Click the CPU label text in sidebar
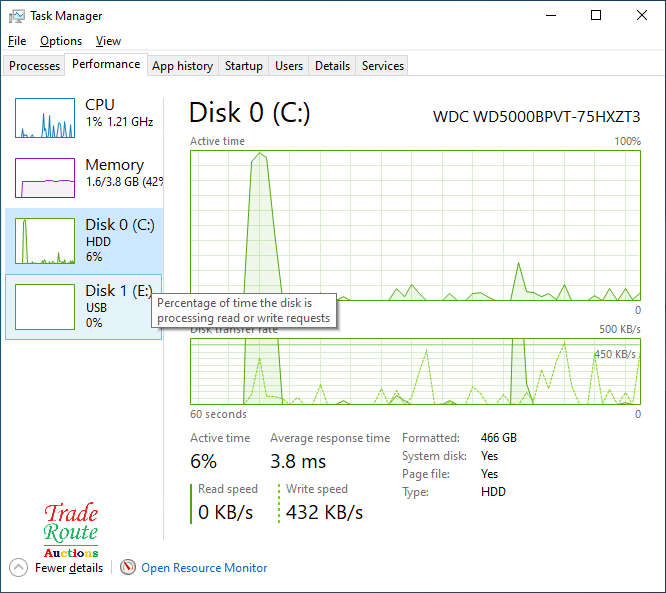The width and height of the screenshot is (666, 593). (100, 104)
